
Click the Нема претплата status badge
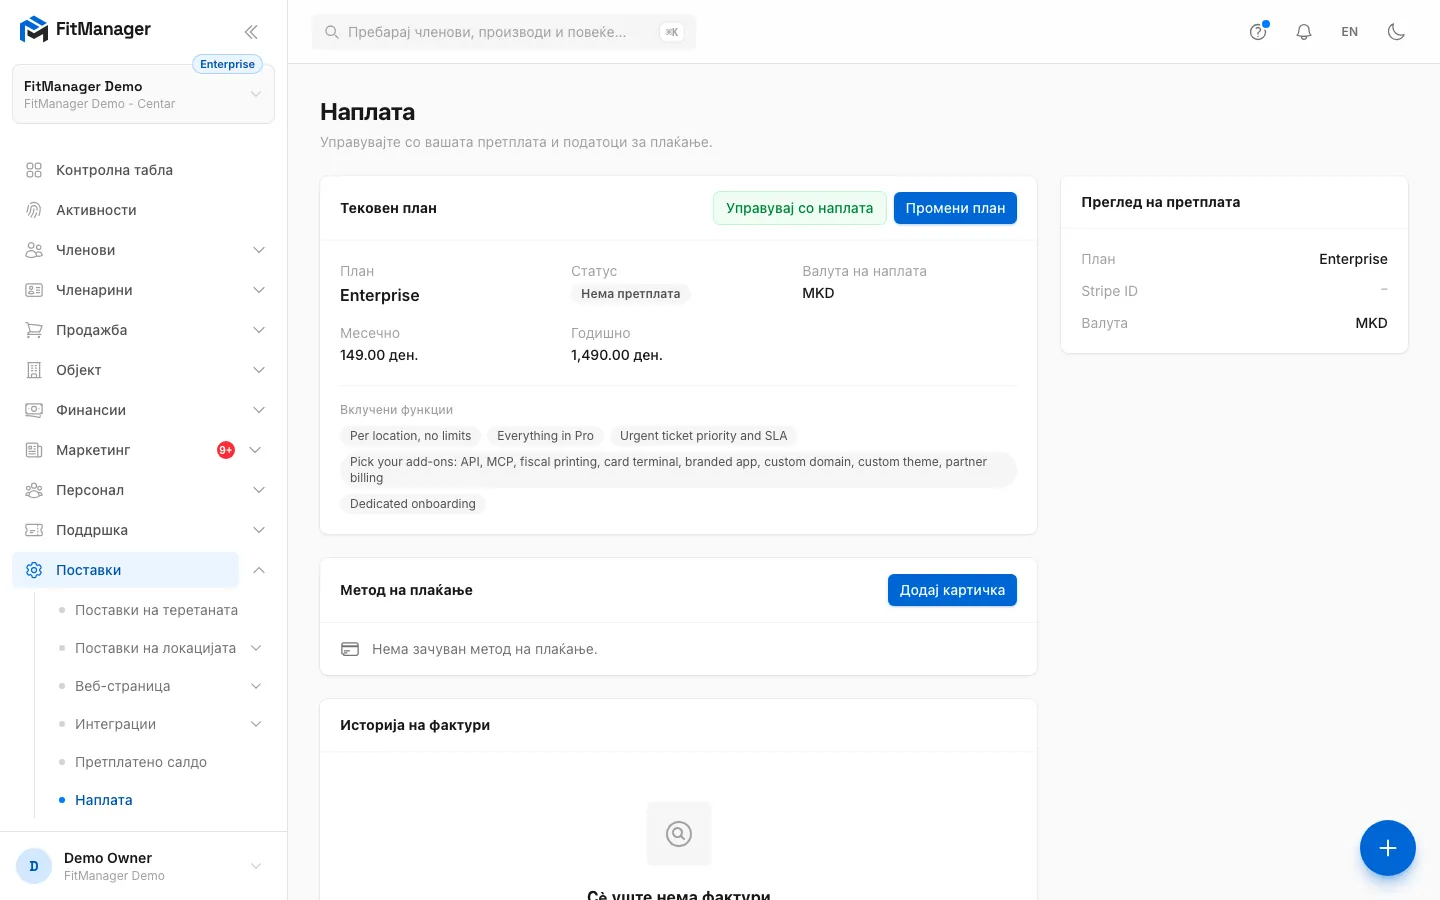click(631, 294)
